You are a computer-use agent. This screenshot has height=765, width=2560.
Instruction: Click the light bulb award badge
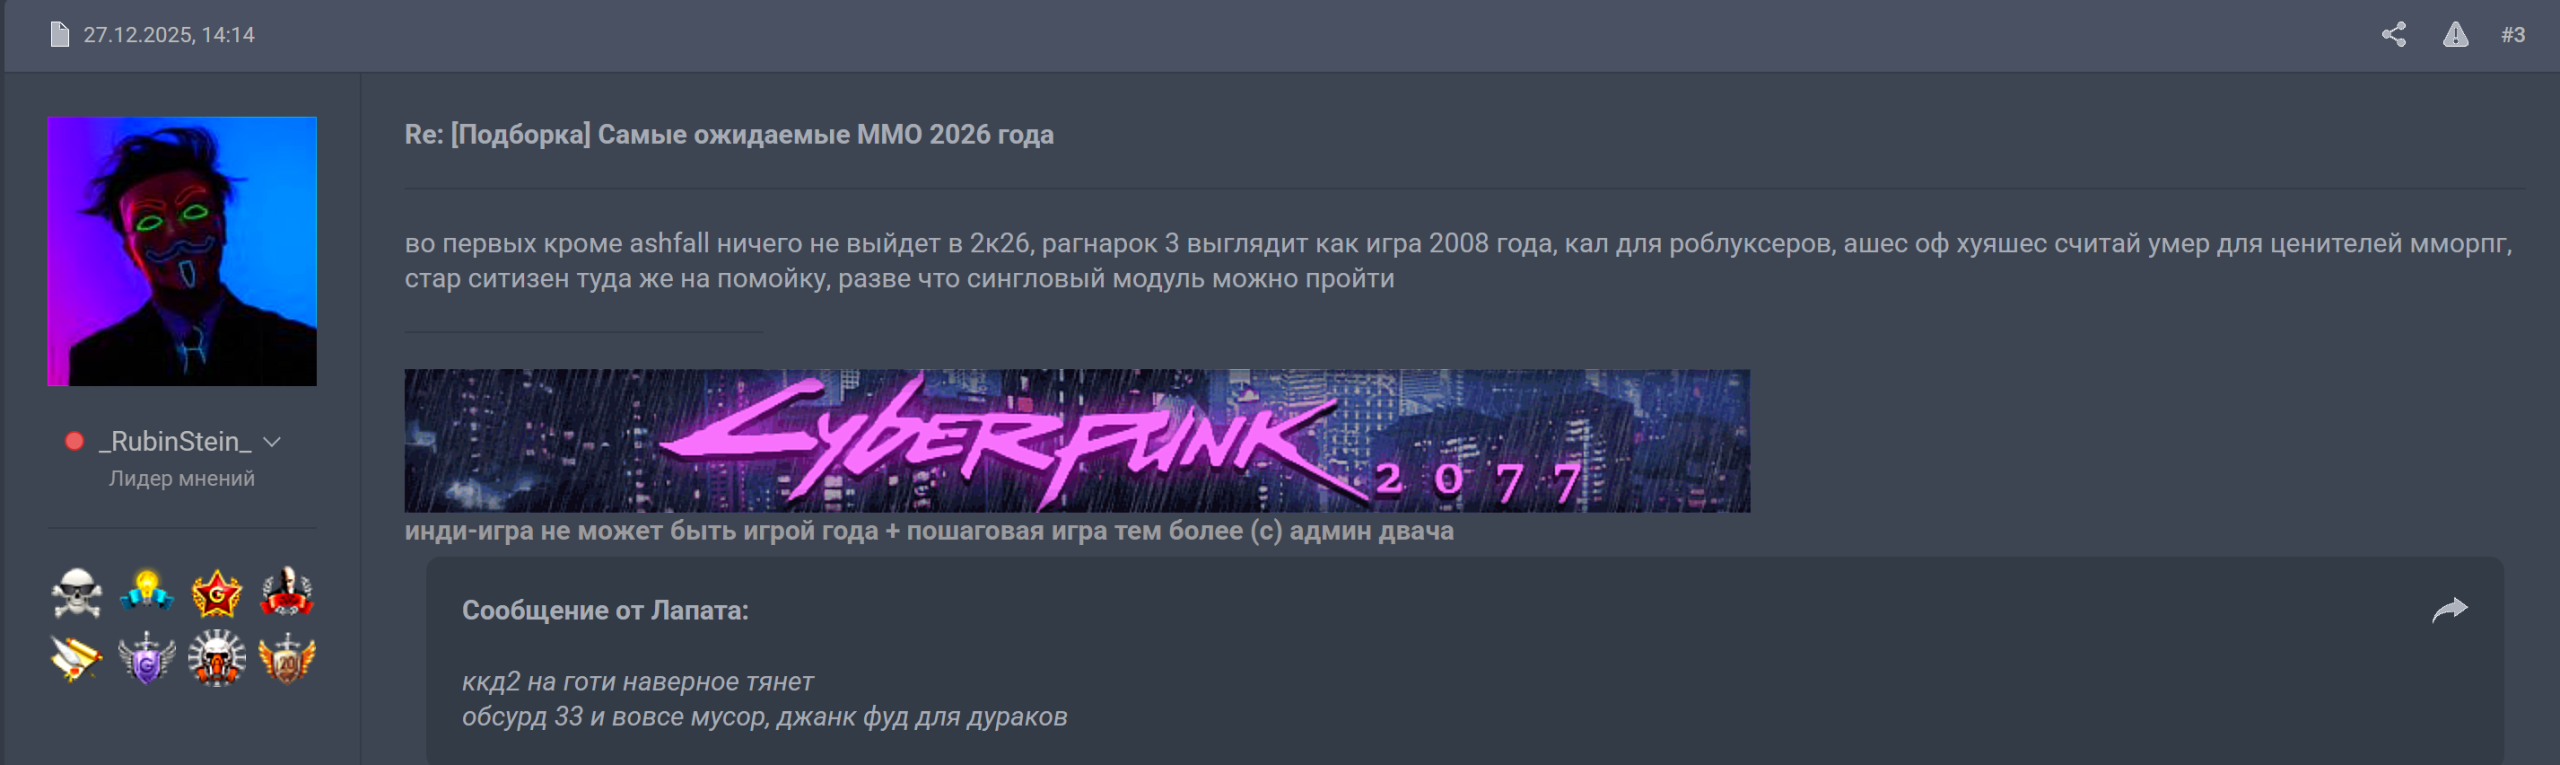pos(147,592)
